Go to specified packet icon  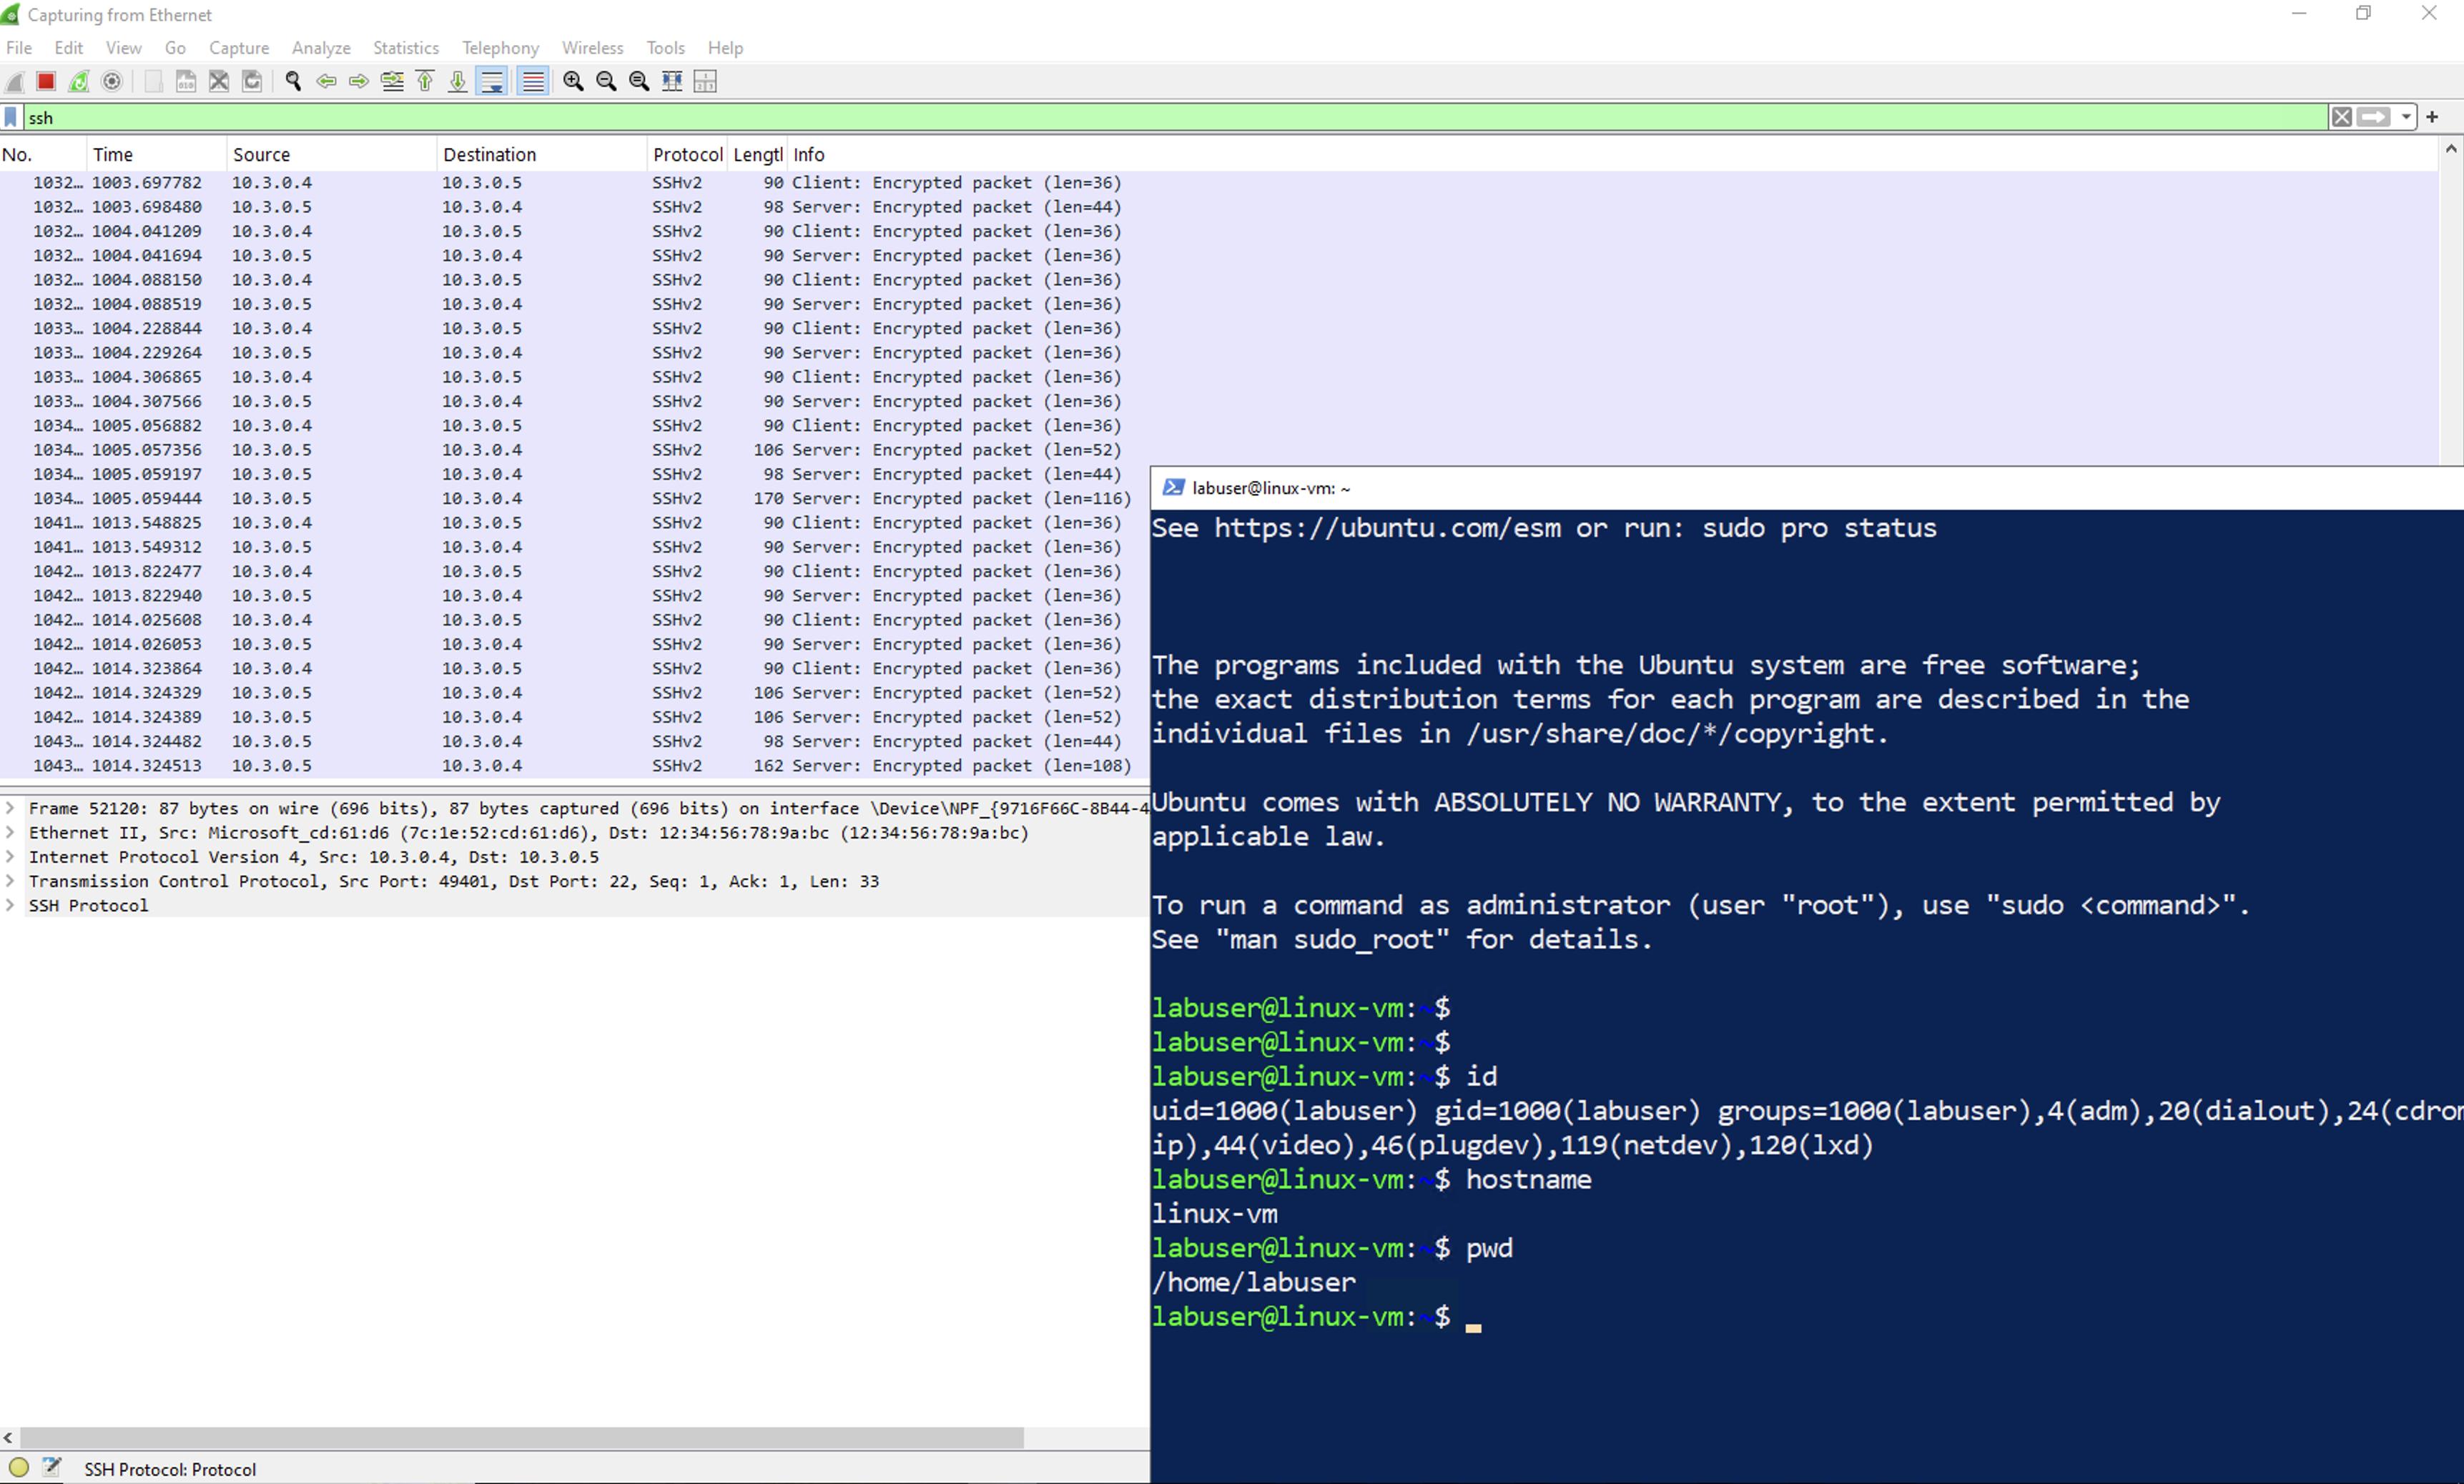pyautogui.click(x=392, y=81)
